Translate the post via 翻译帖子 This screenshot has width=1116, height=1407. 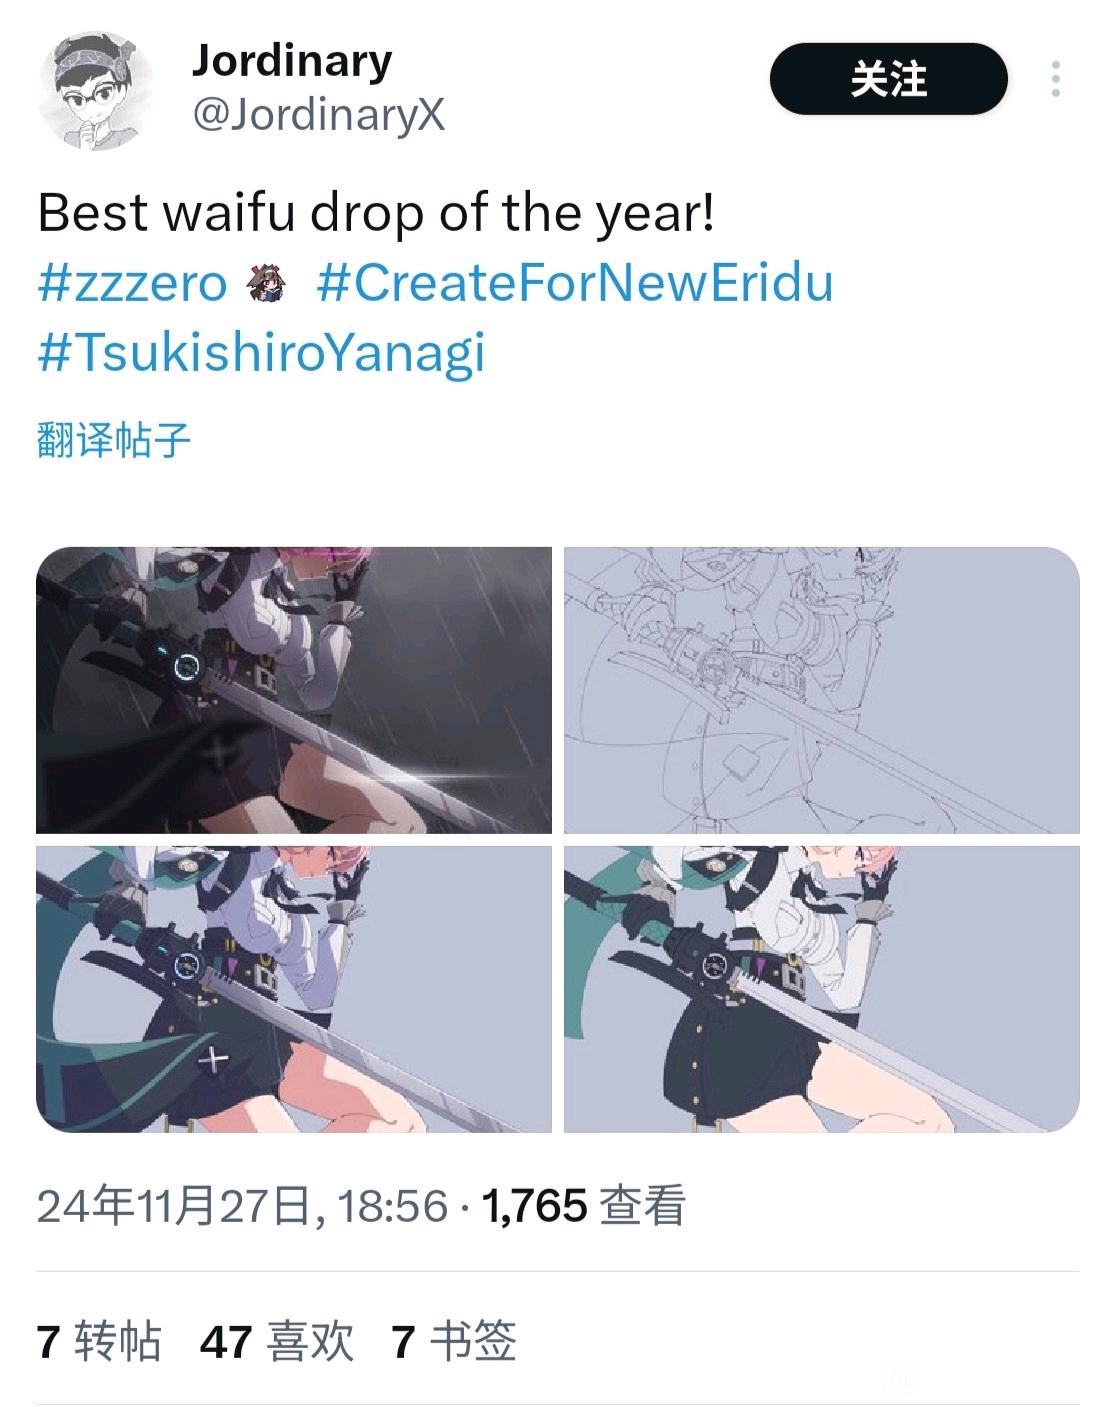(113, 439)
